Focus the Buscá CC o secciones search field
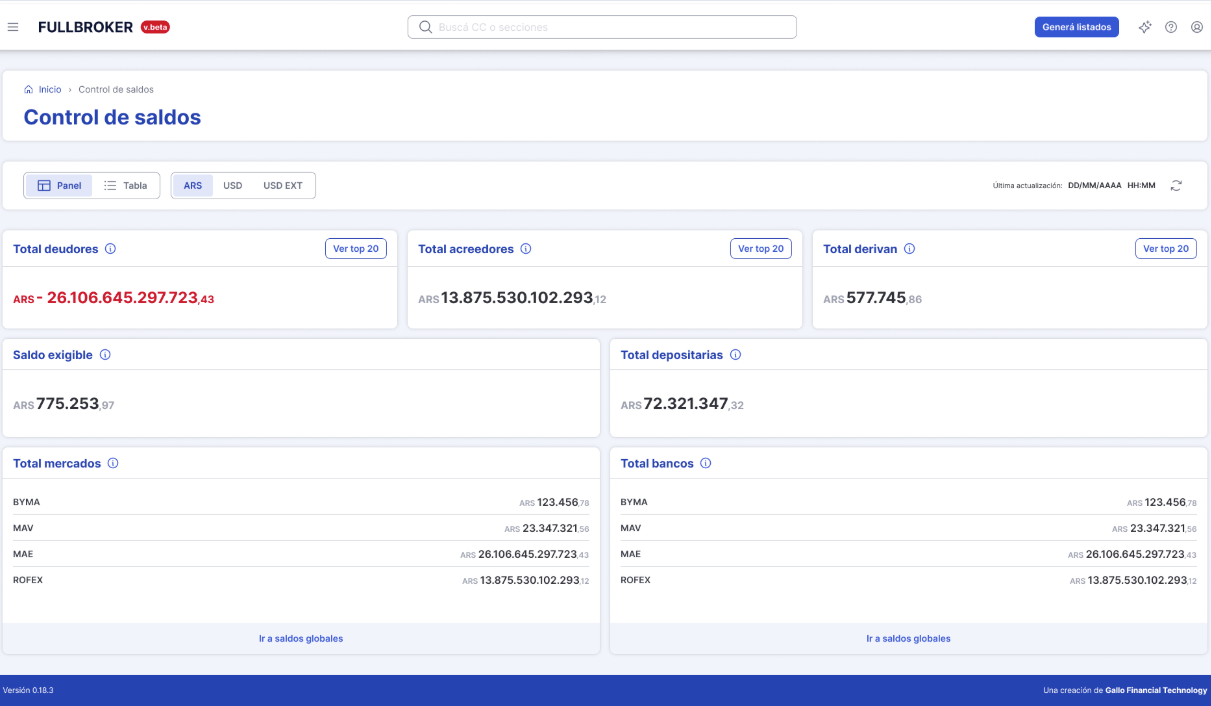This screenshot has width=1211, height=706. click(602, 27)
